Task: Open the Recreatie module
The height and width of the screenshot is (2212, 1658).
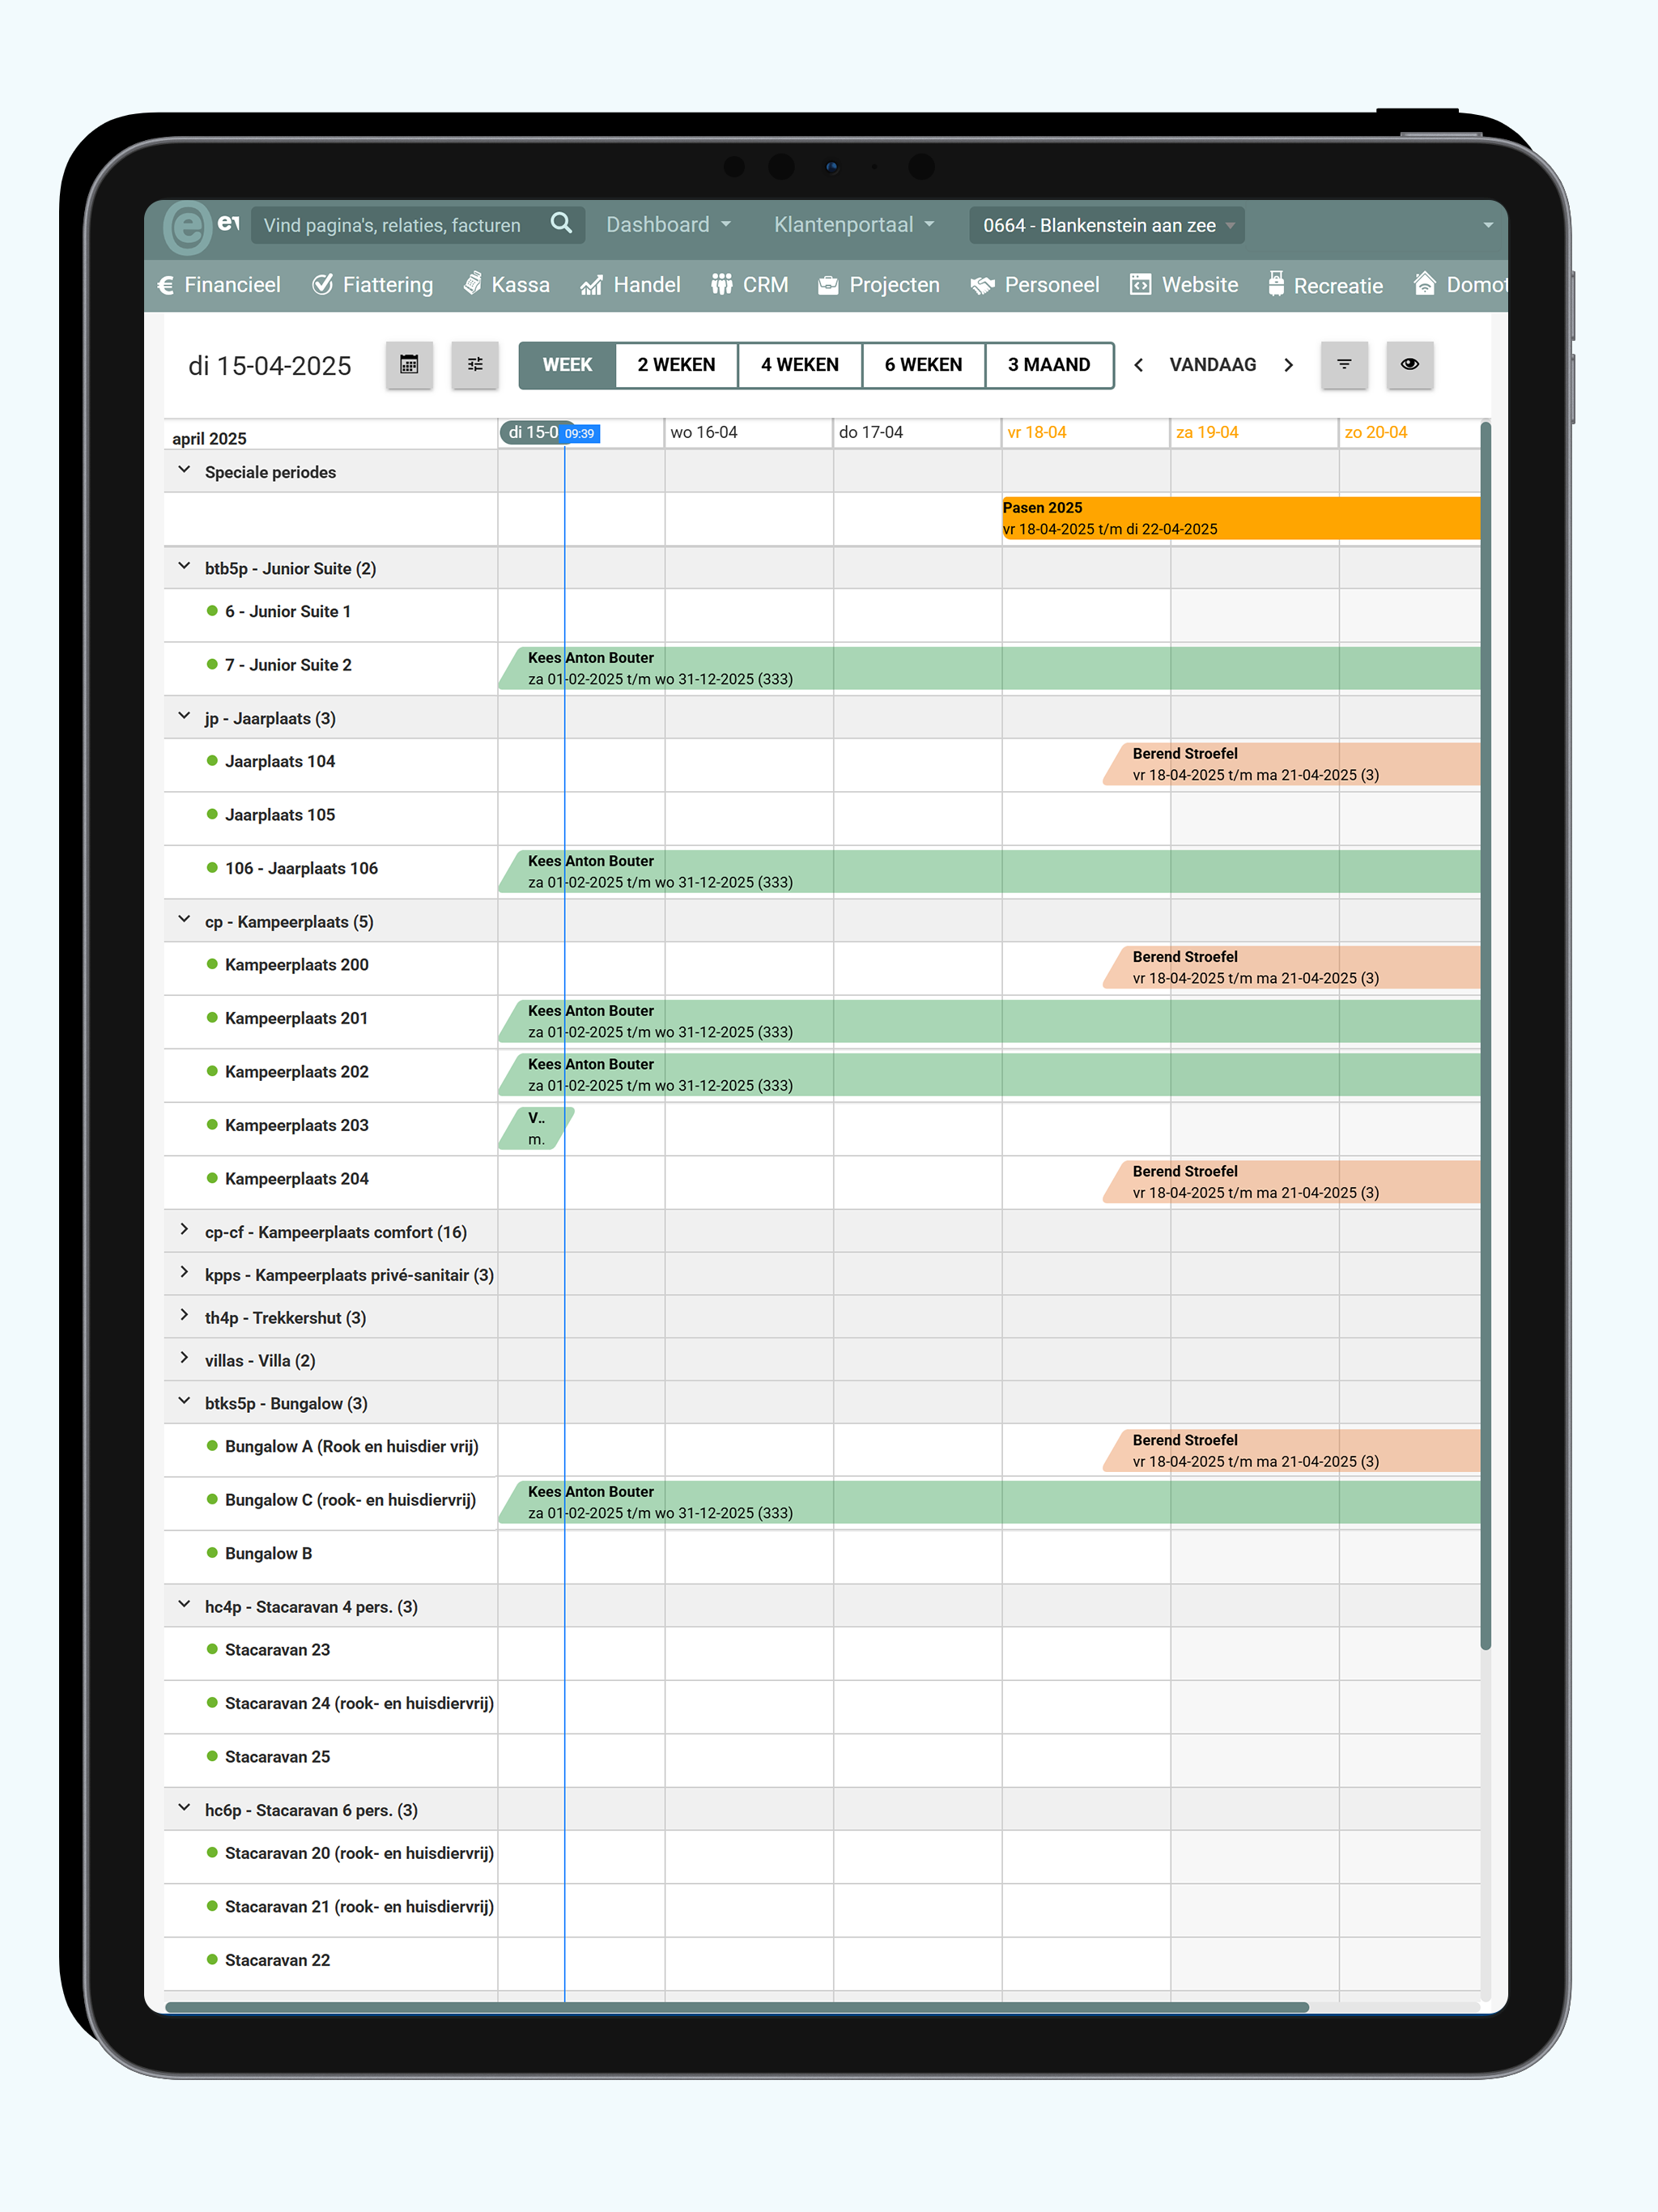Action: point(1326,285)
